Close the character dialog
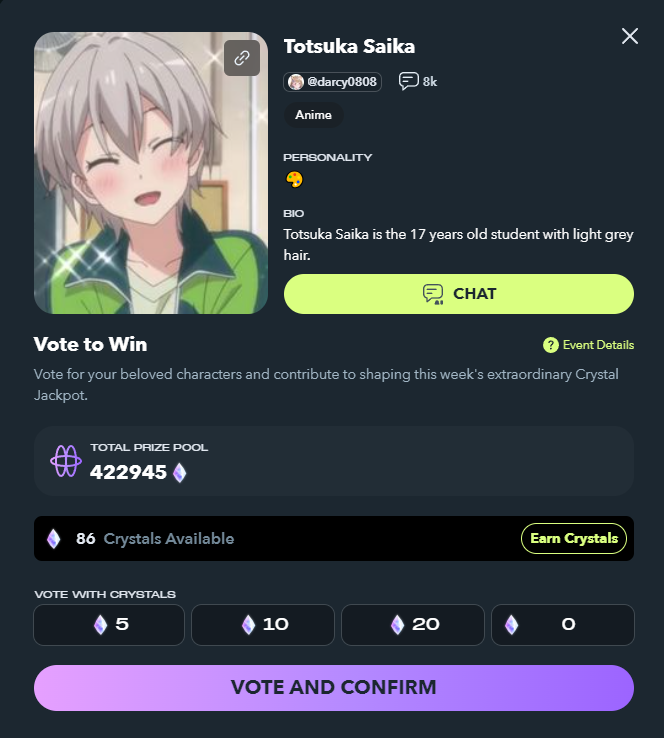Viewport: 664px width, 738px height. tap(630, 36)
